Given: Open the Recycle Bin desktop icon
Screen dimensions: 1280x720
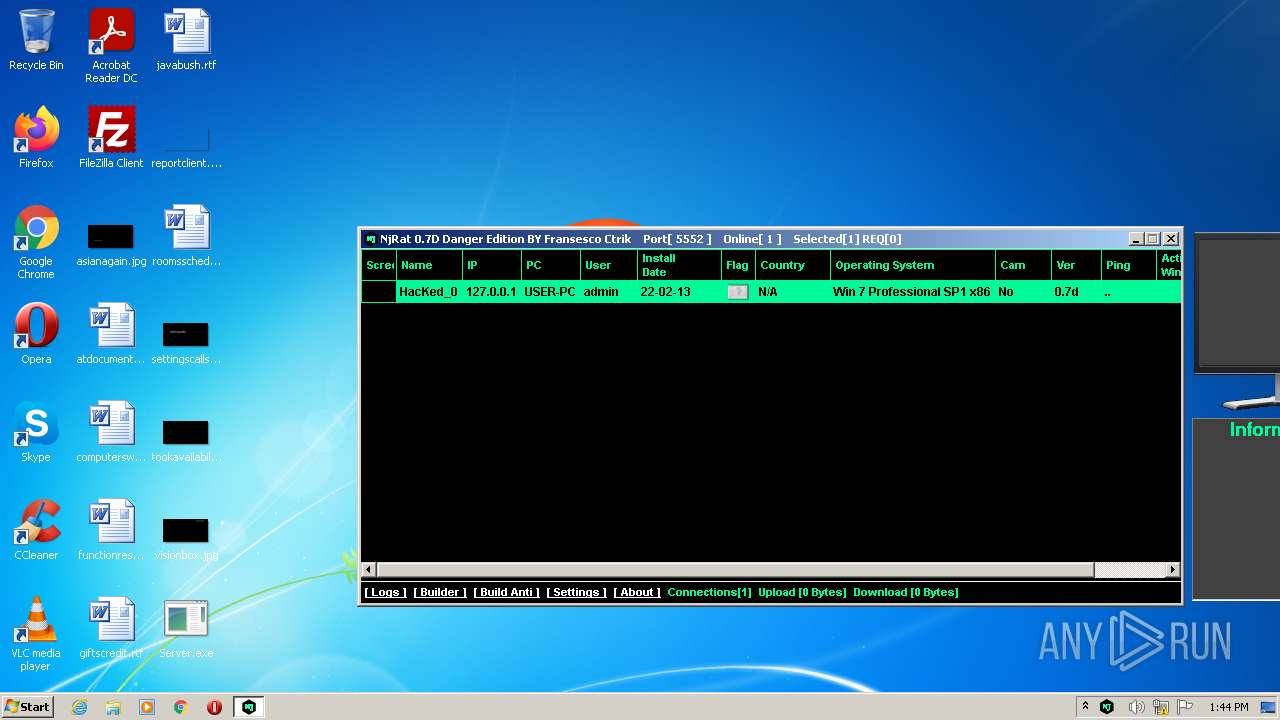Looking at the screenshot, I should point(36,41).
